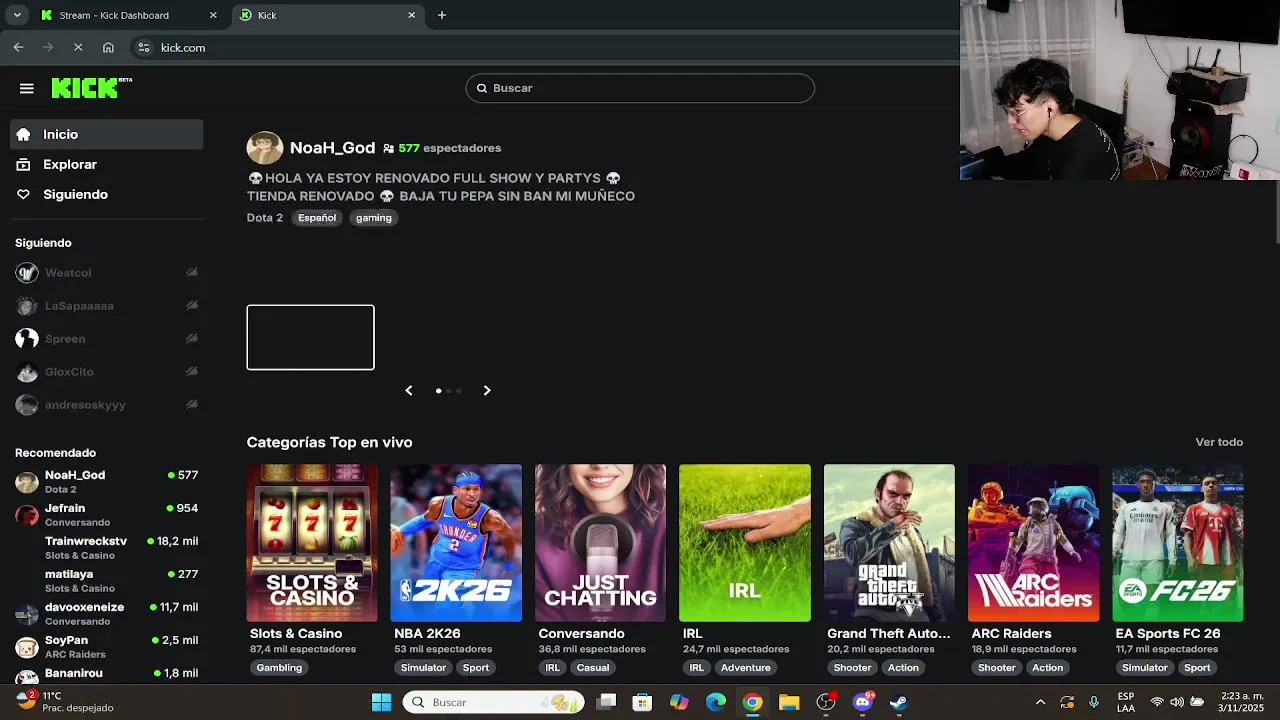The width and height of the screenshot is (1280, 720).
Task: Click Spreen offline status icon
Action: click(x=192, y=339)
